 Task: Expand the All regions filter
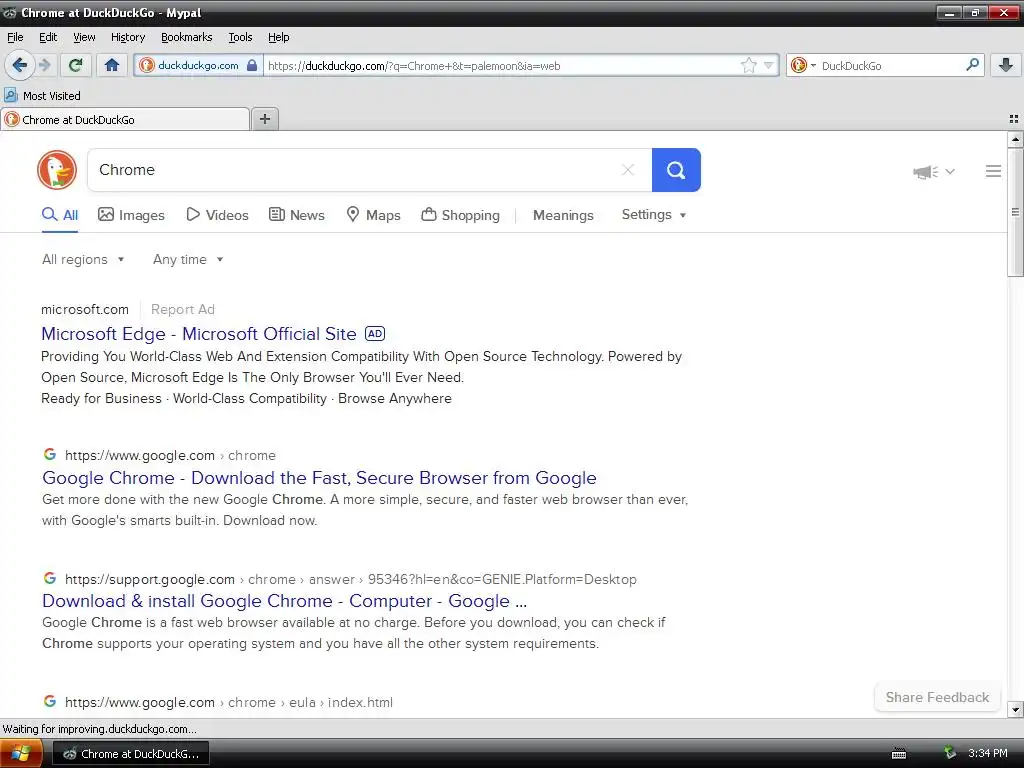83,259
